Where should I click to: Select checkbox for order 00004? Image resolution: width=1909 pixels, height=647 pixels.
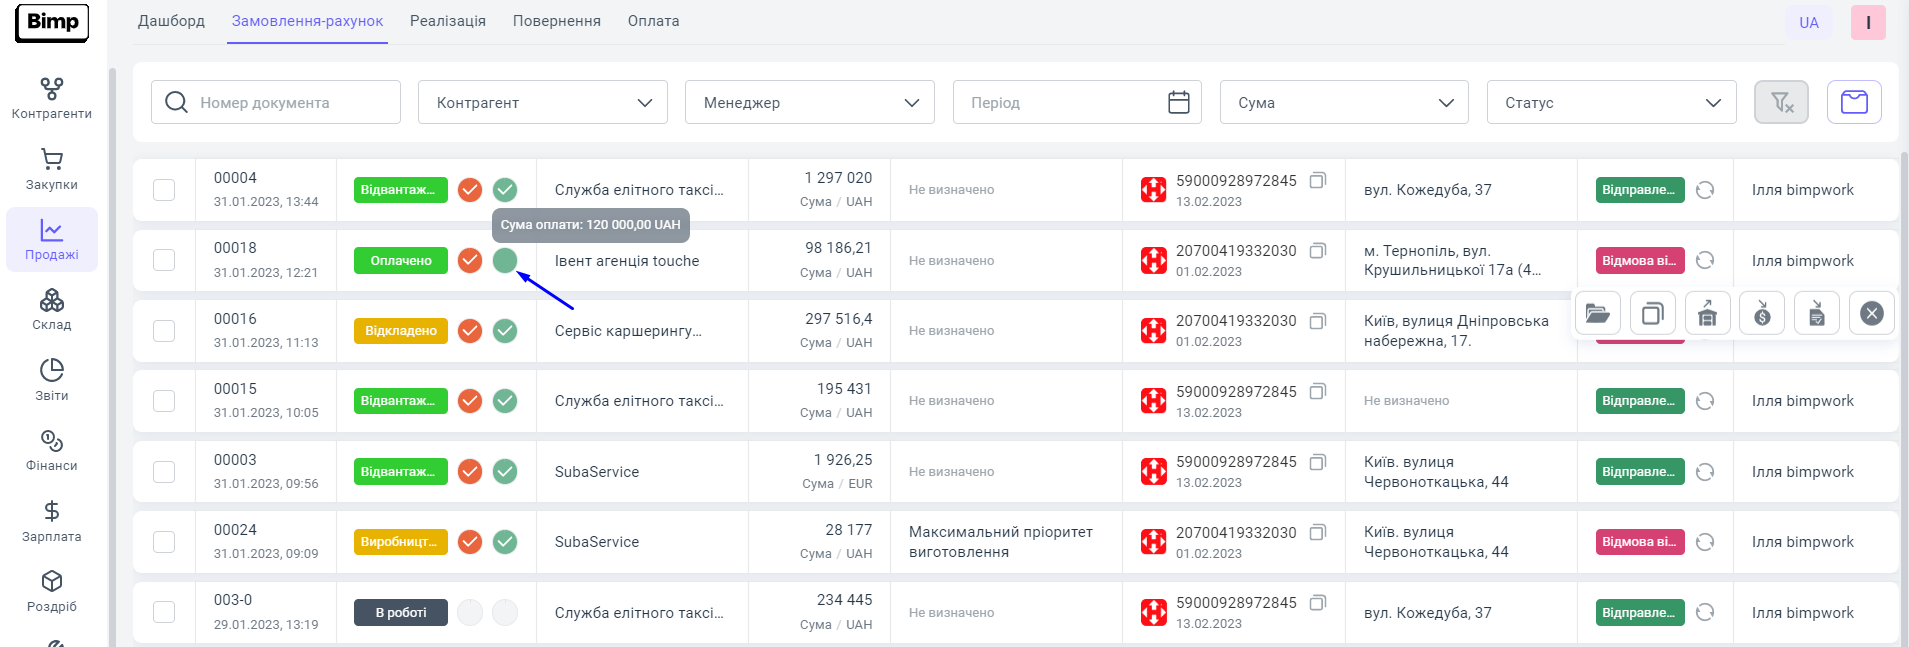[x=164, y=190]
